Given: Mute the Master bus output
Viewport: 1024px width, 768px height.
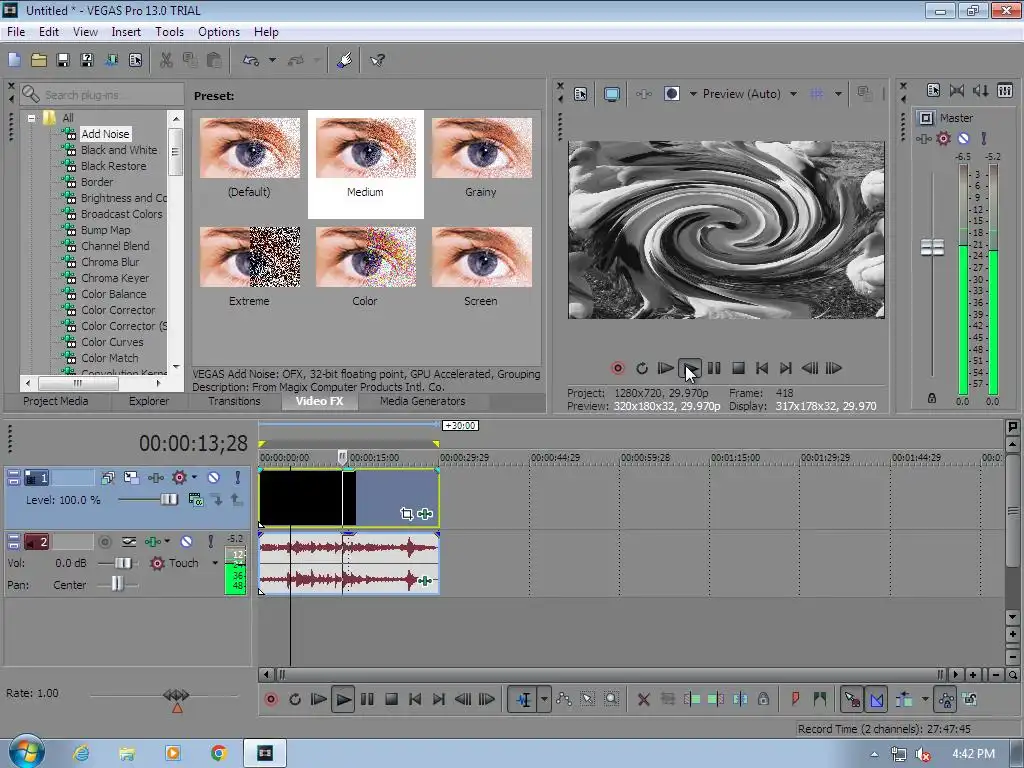Looking at the screenshot, I should click(x=963, y=138).
